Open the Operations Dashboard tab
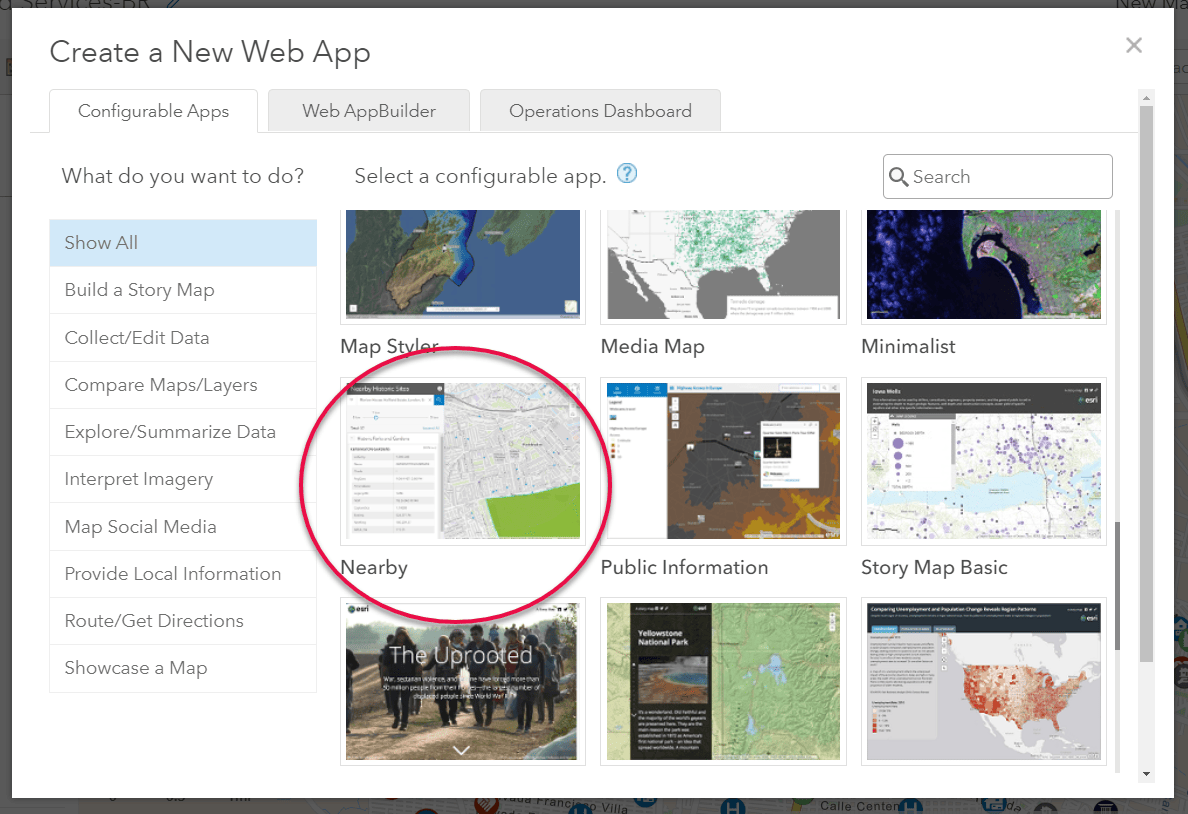Viewport: 1188px width, 814px height. pos(600,111)
